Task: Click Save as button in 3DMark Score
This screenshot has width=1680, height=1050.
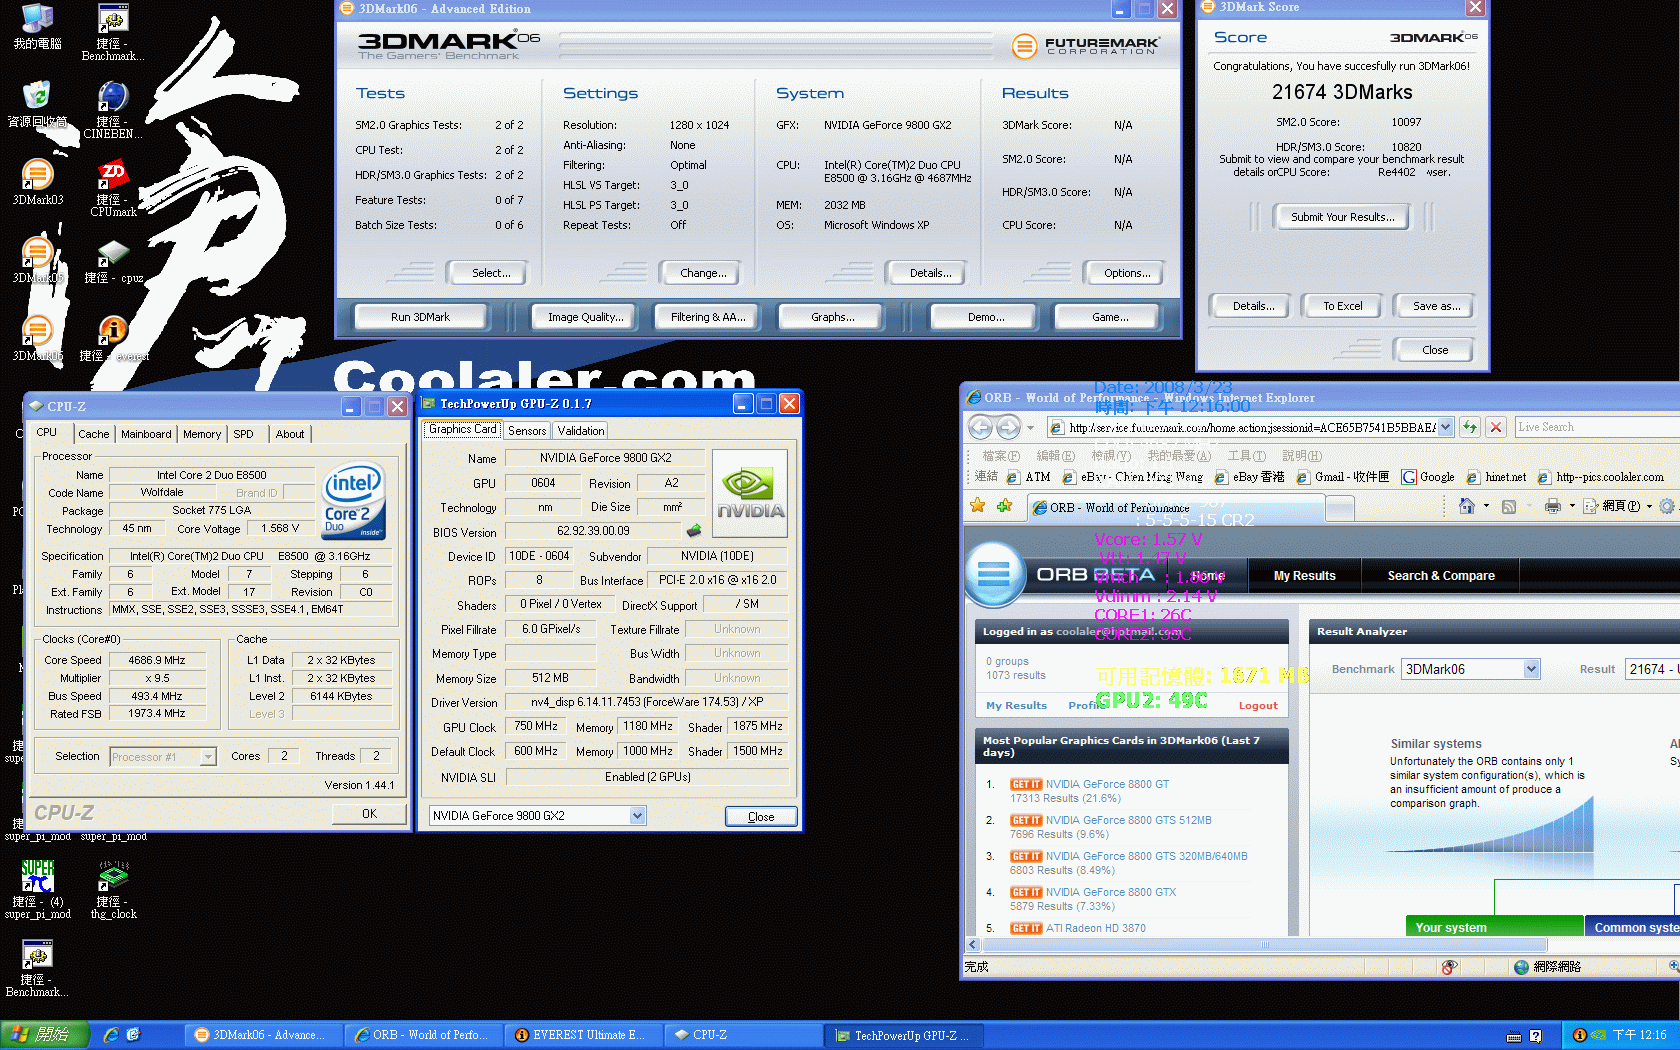Action: click(1436, 306)
